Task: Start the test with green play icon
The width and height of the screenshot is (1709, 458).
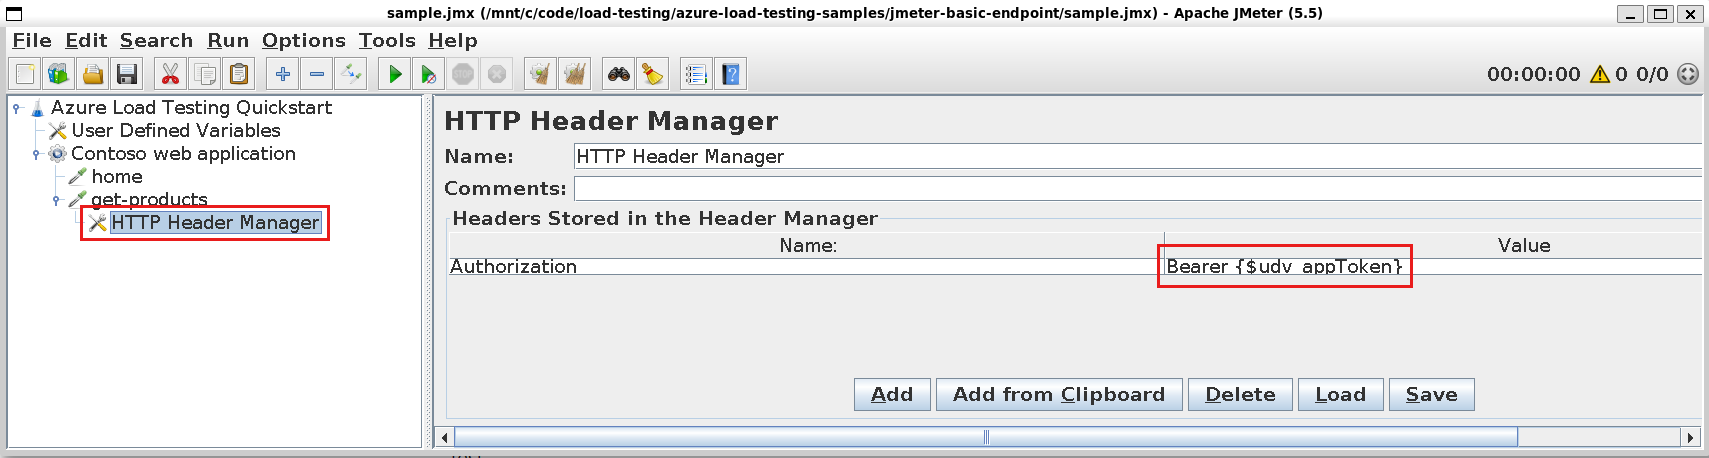Action: click(395, 74)
